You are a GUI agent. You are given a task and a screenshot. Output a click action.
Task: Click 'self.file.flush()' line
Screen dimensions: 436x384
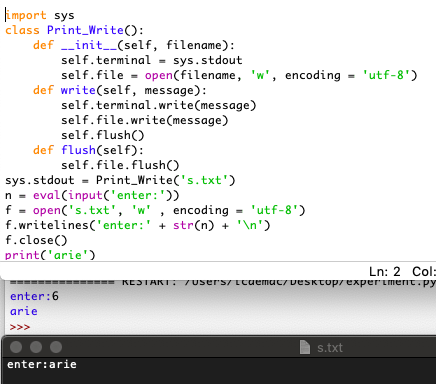point(120,165)
